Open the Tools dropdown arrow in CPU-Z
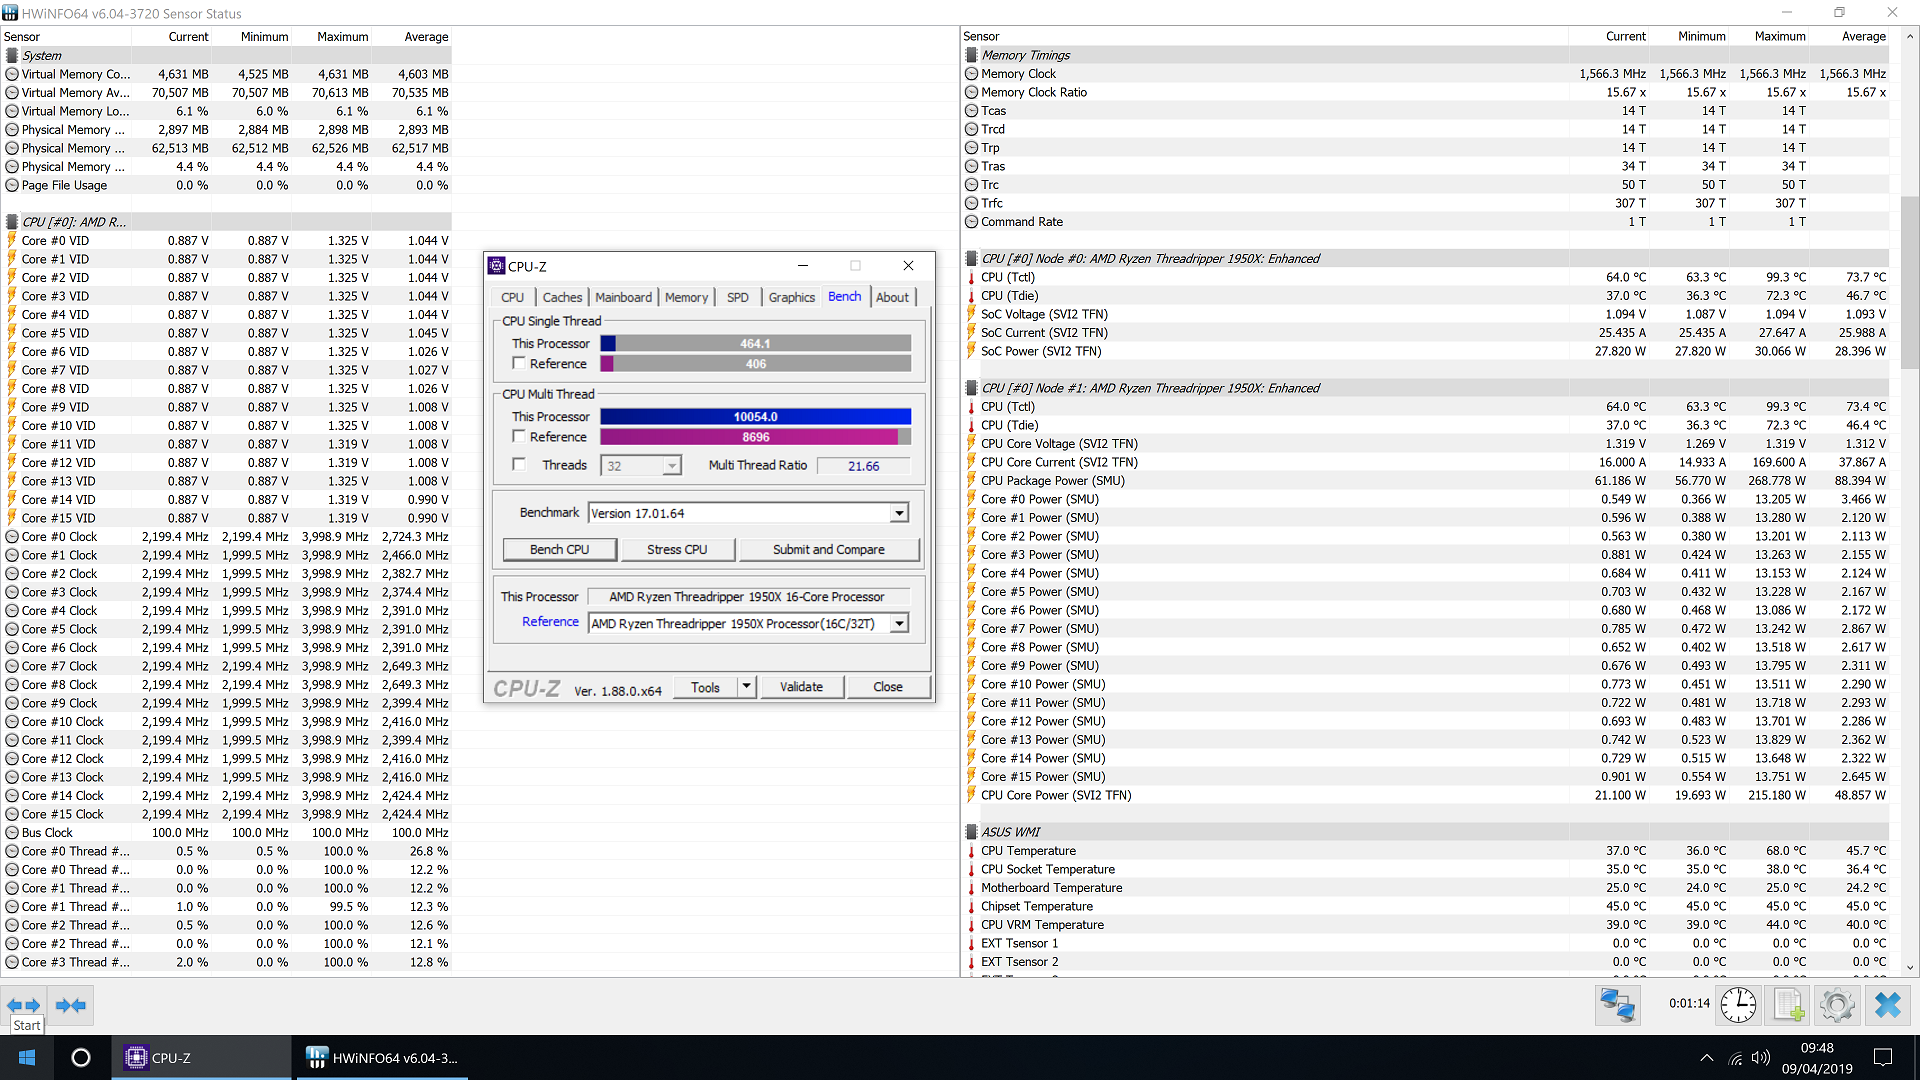The width and height of the screenshot is (1920, 1080). (746, 687)
